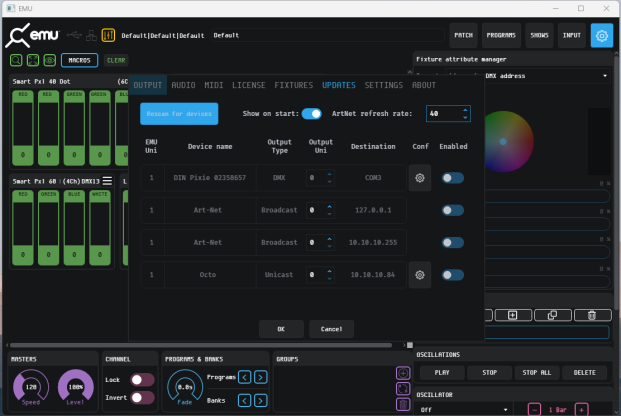Open the SHOWS view
The image size is (621, 416).
(539, 35)
